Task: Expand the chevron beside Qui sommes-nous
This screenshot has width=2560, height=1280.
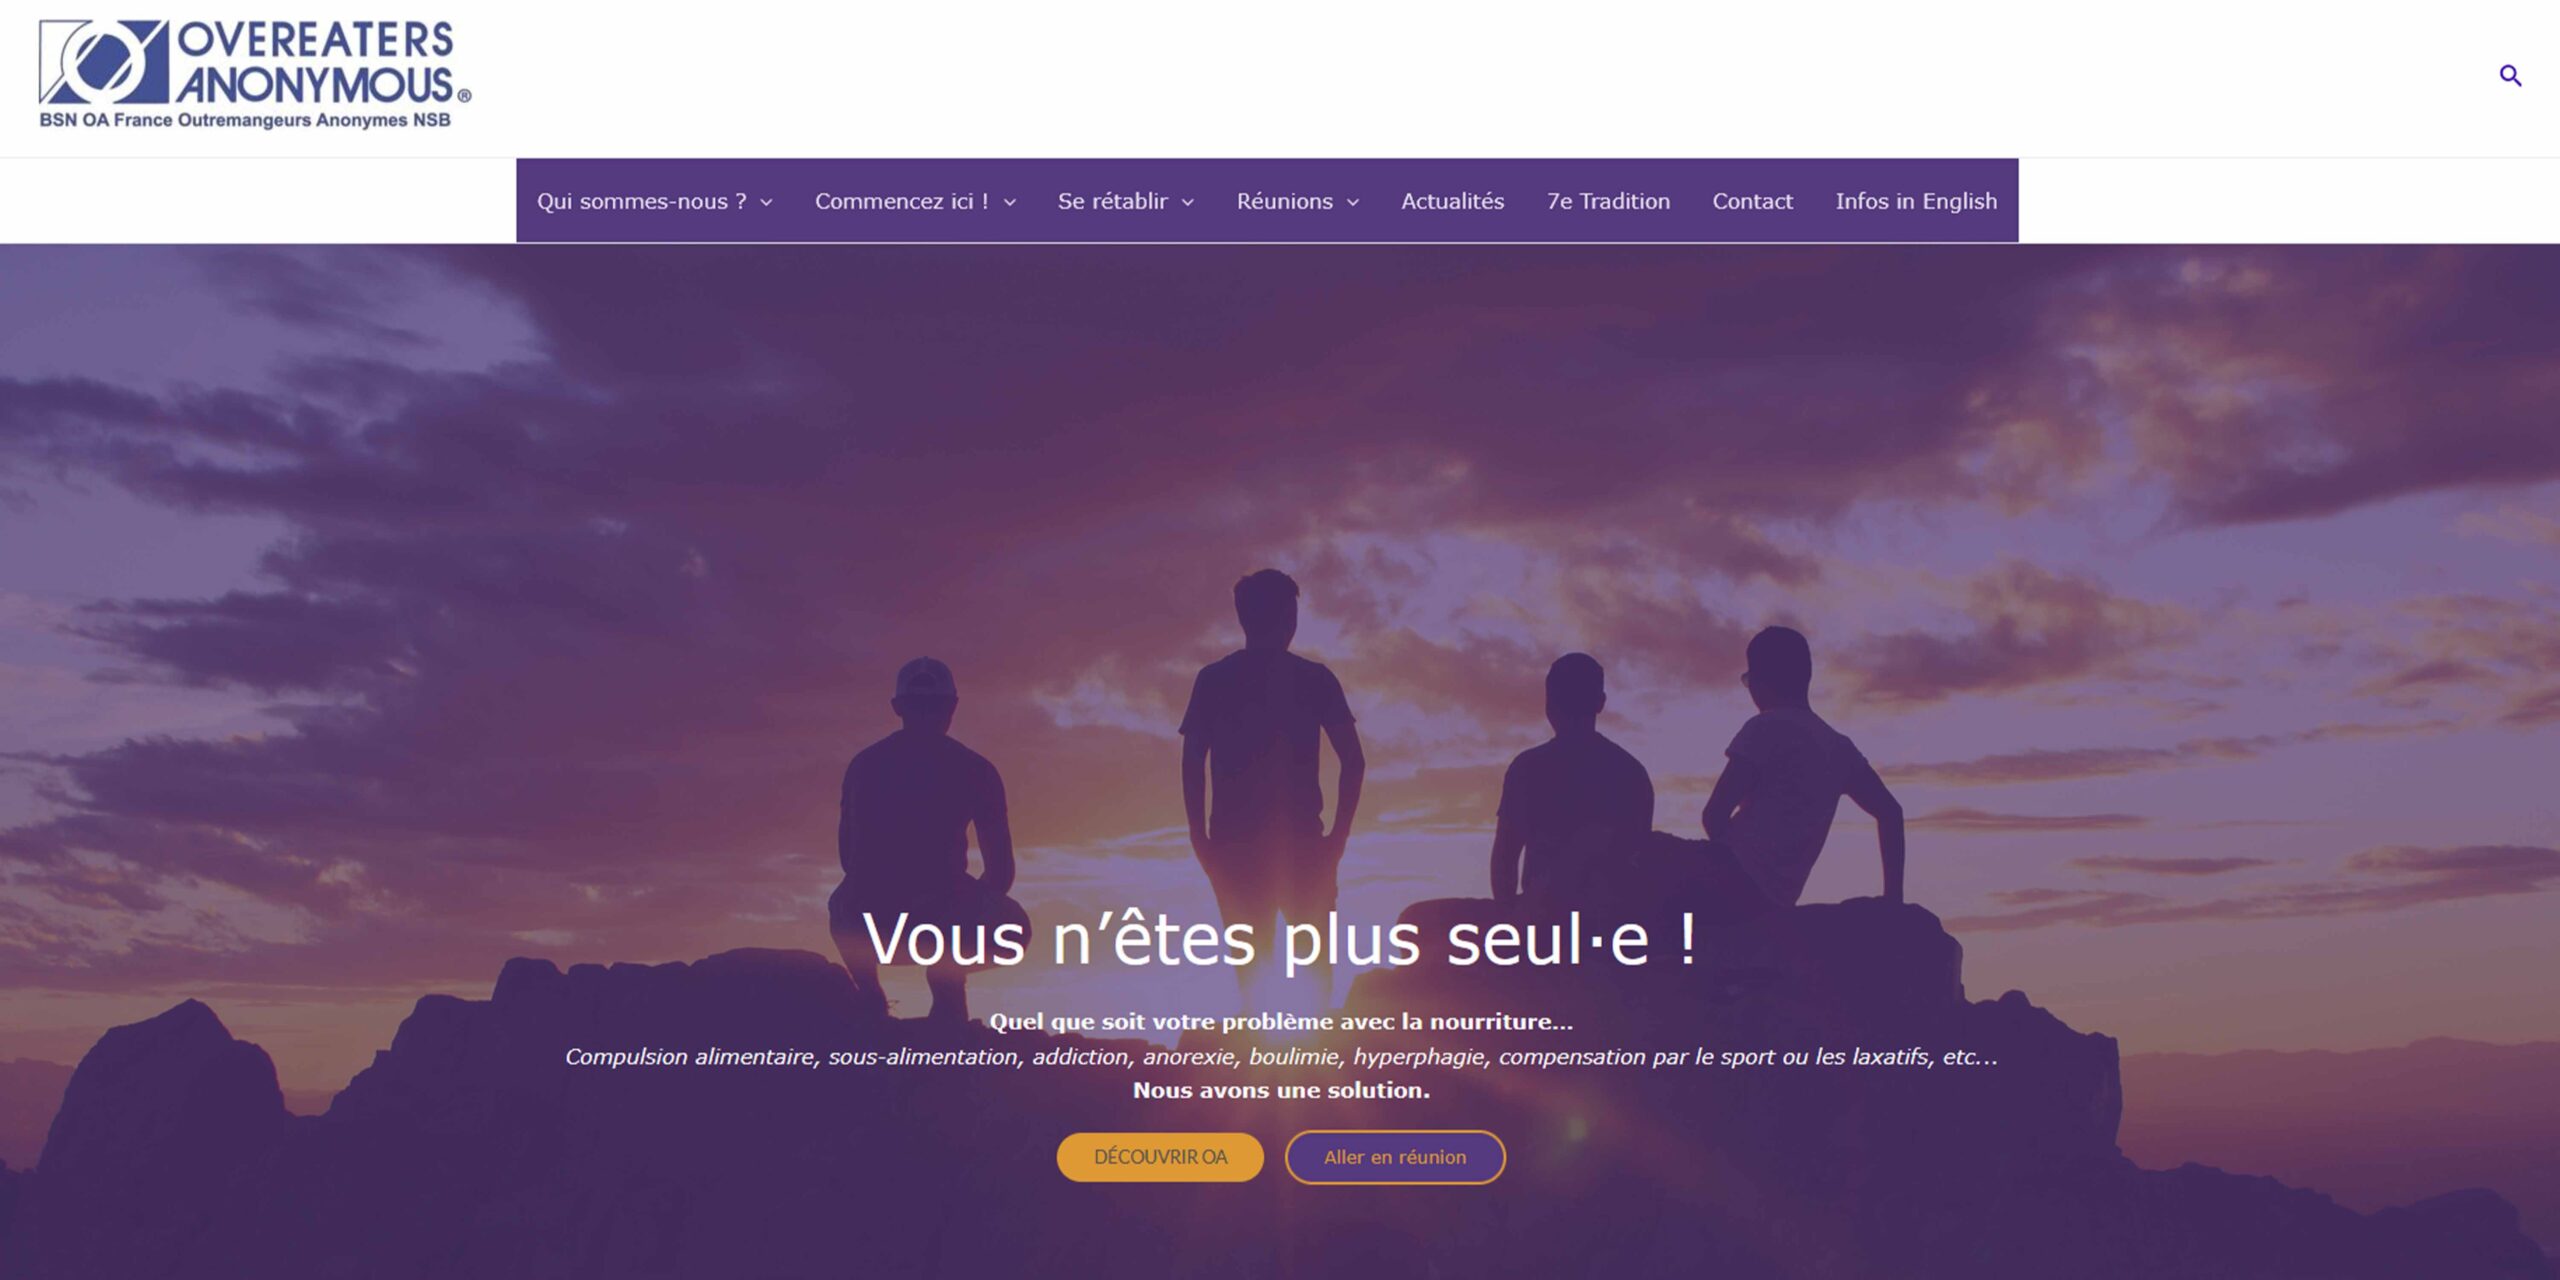Action: (x=767, y=202)
